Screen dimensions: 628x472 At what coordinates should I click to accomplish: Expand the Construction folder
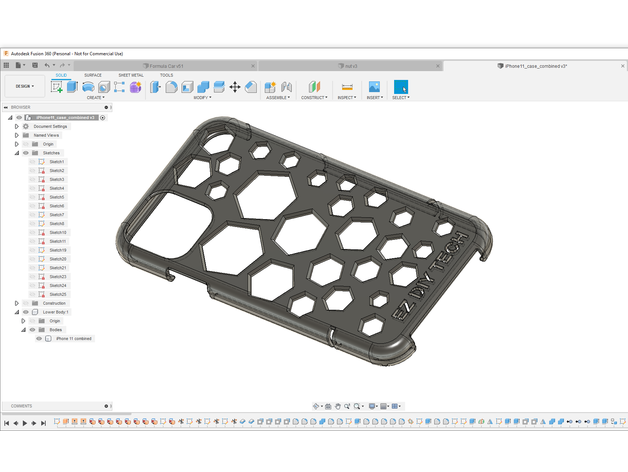point(17,303)
